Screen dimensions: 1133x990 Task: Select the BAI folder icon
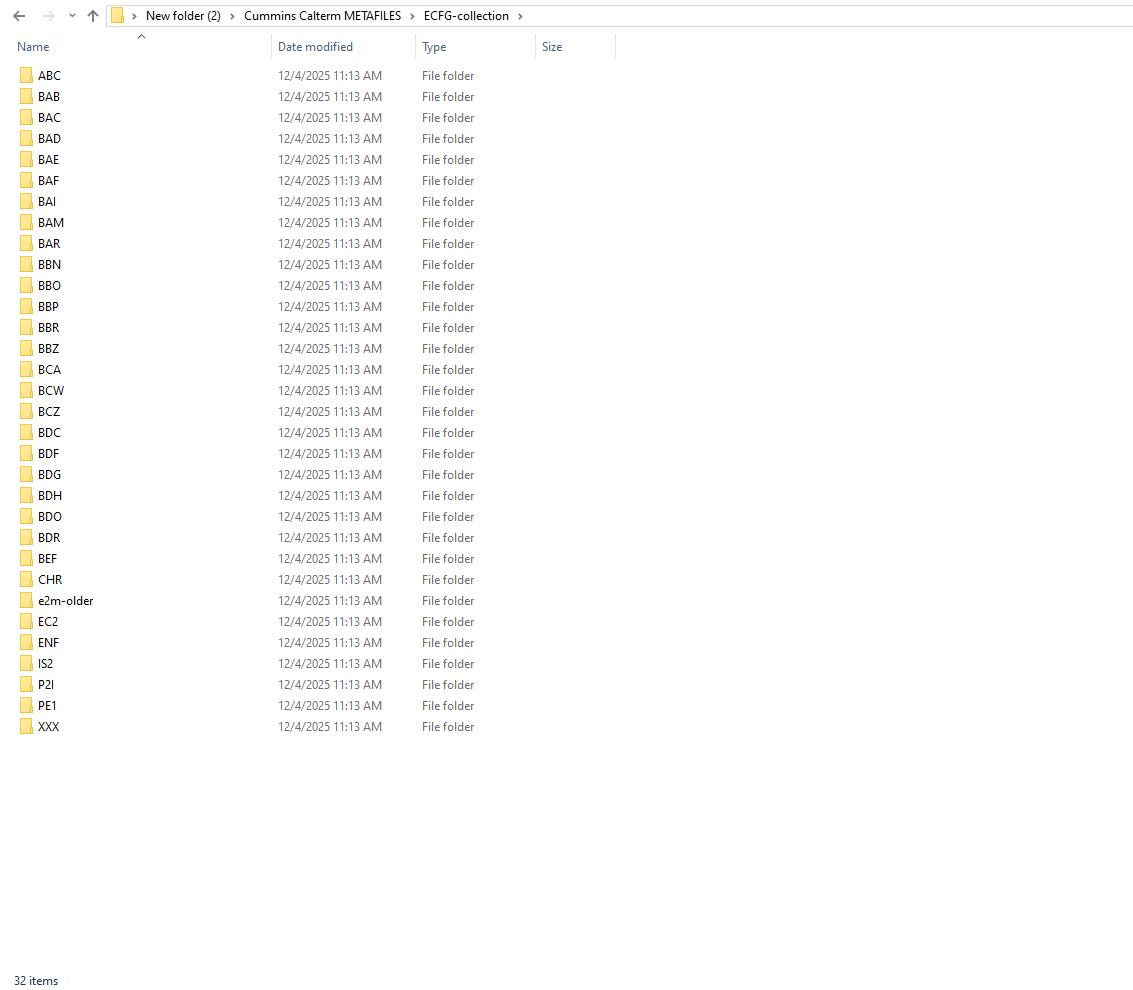tap(27, 202)
